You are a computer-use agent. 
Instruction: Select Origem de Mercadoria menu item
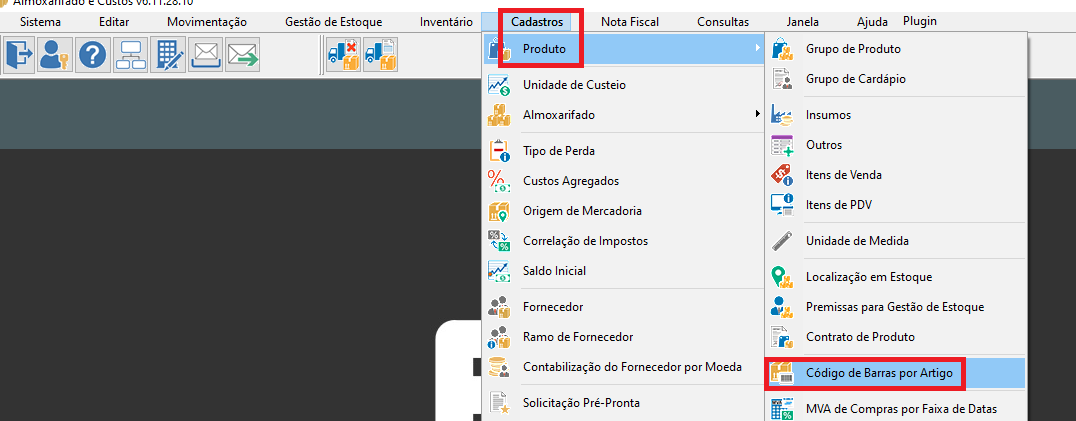point(624,210)
